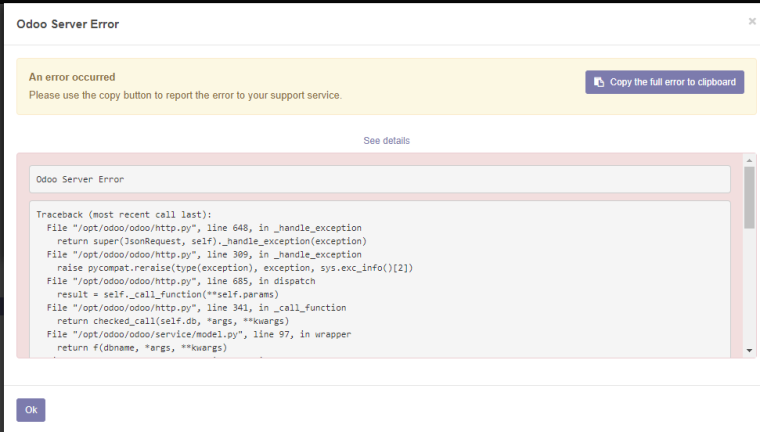Click the "line 341, in _call_function" row
760x432 pixels.
(x=196, y=308)
